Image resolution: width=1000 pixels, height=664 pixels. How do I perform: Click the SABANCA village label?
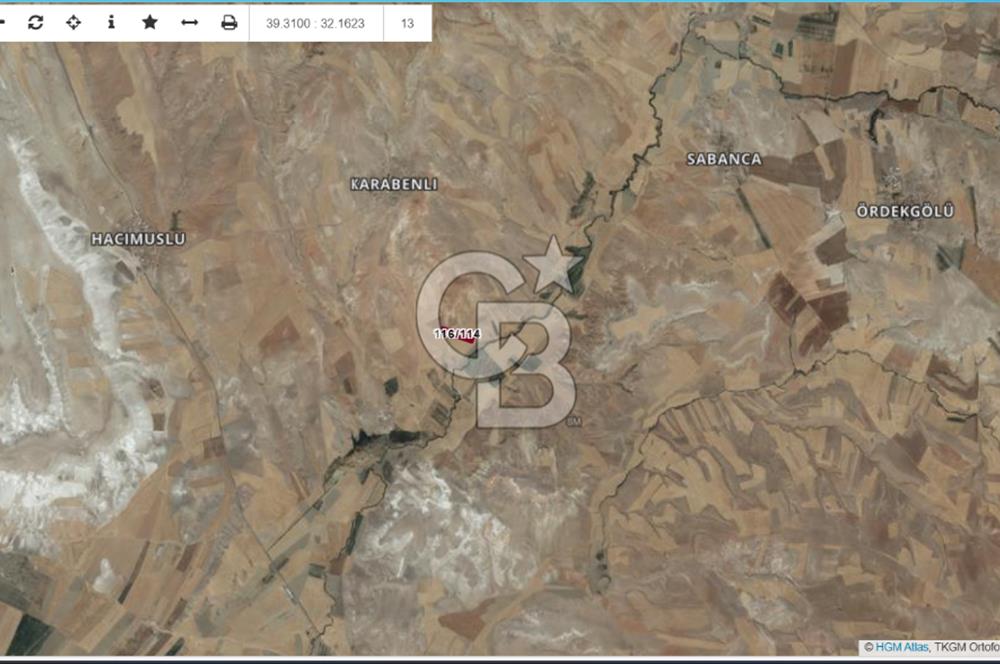pyautogui.click(x=724, y=159)
